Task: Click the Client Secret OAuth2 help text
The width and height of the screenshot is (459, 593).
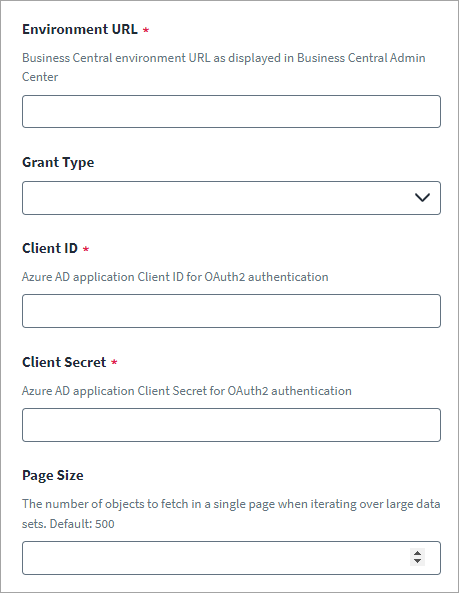Action: (187, 391)
